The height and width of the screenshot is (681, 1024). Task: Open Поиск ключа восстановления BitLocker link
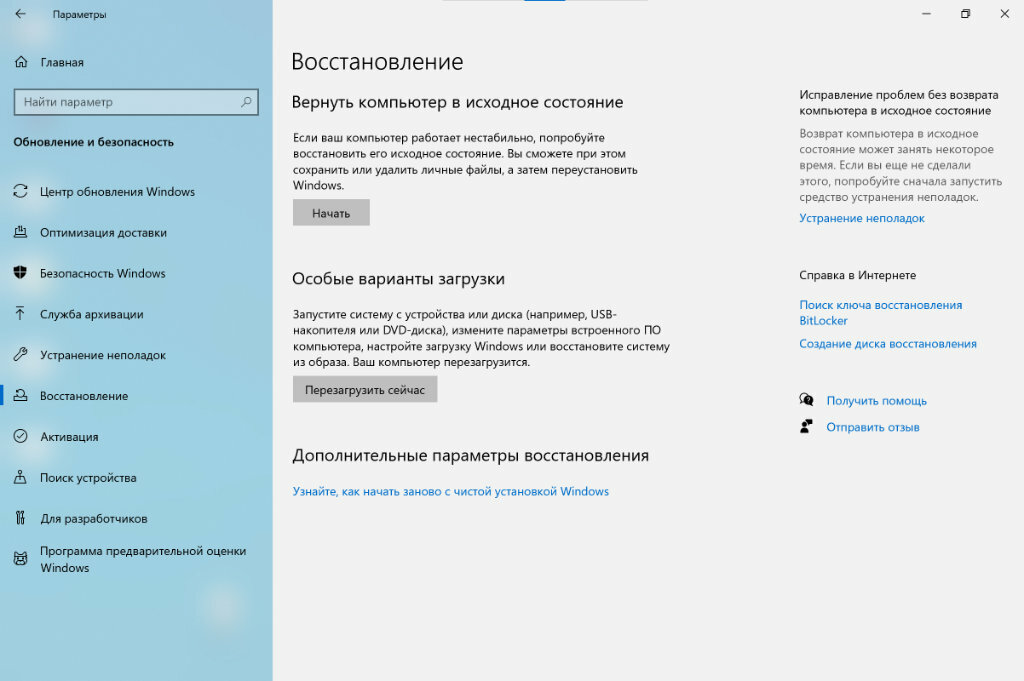(880, 313)
